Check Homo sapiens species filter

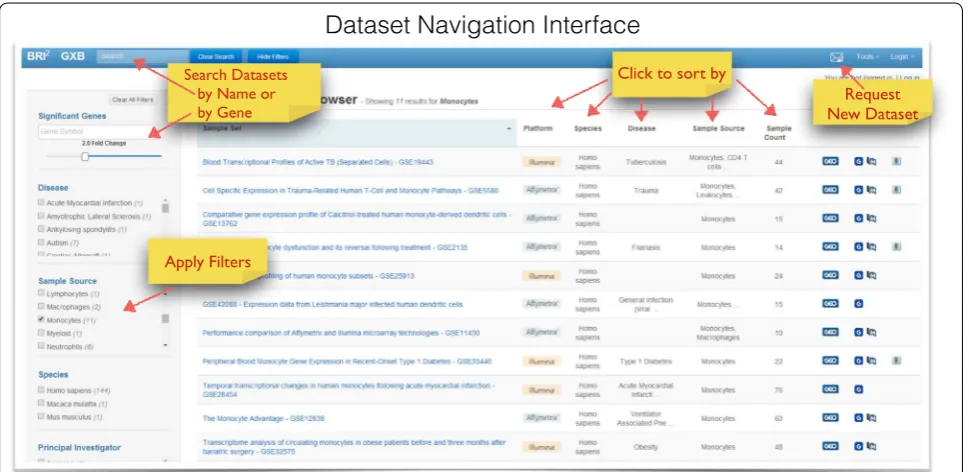41,390
